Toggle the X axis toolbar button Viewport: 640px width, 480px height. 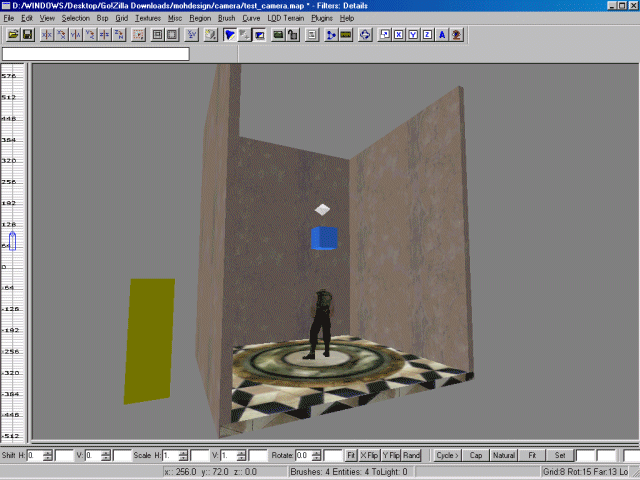pos(398,35)
